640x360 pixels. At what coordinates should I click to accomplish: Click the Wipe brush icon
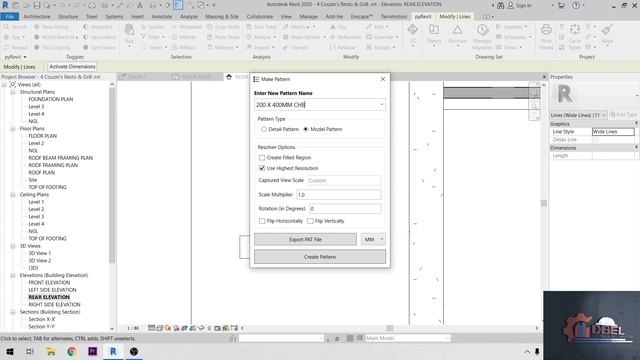click(607, 31)
